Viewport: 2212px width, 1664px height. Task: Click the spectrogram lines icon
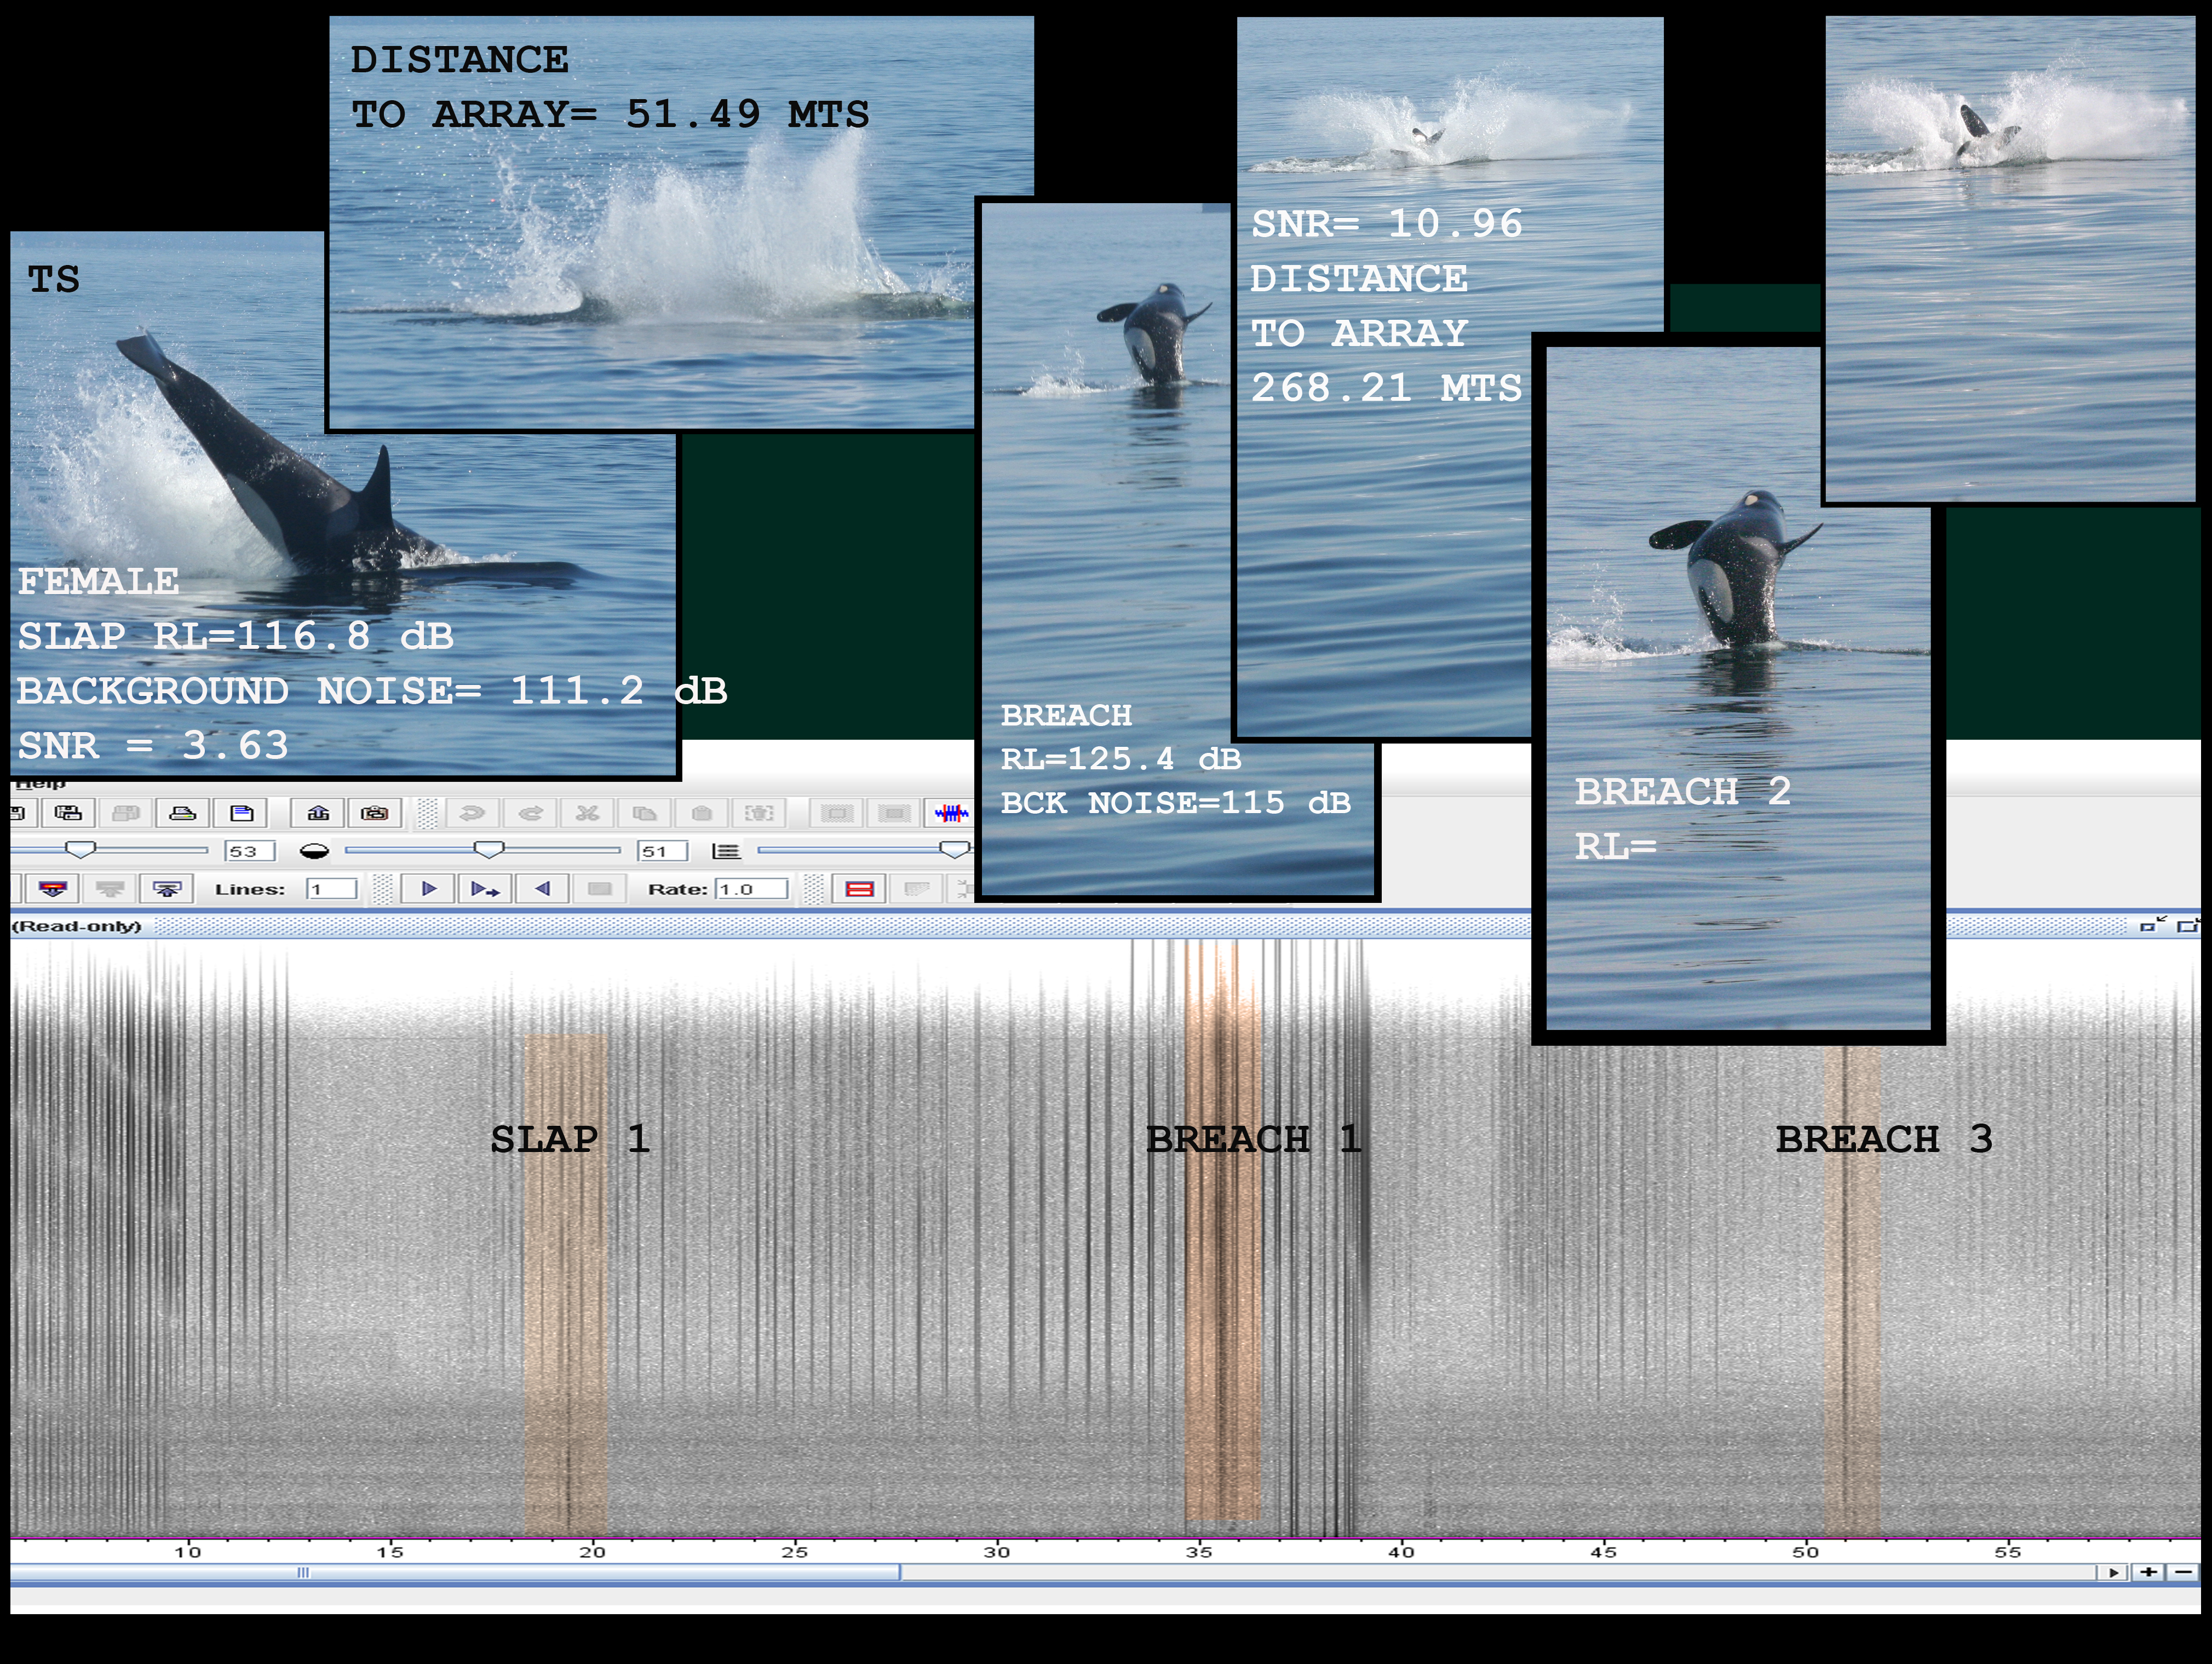click(x=725, y=851)
